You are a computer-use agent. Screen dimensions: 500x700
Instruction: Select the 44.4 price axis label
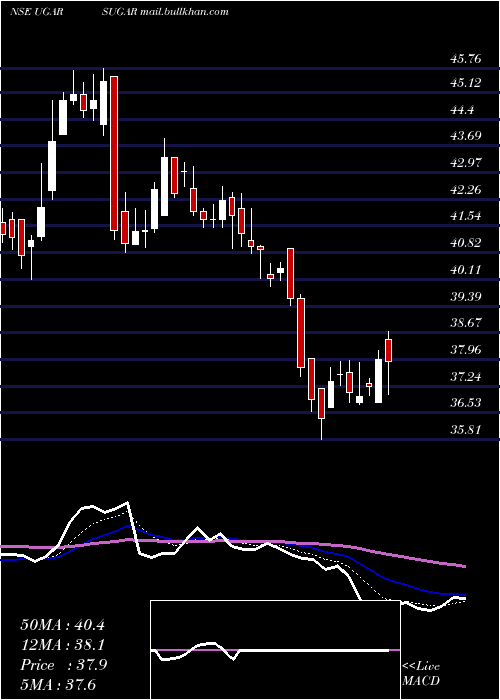click(462, 110)
